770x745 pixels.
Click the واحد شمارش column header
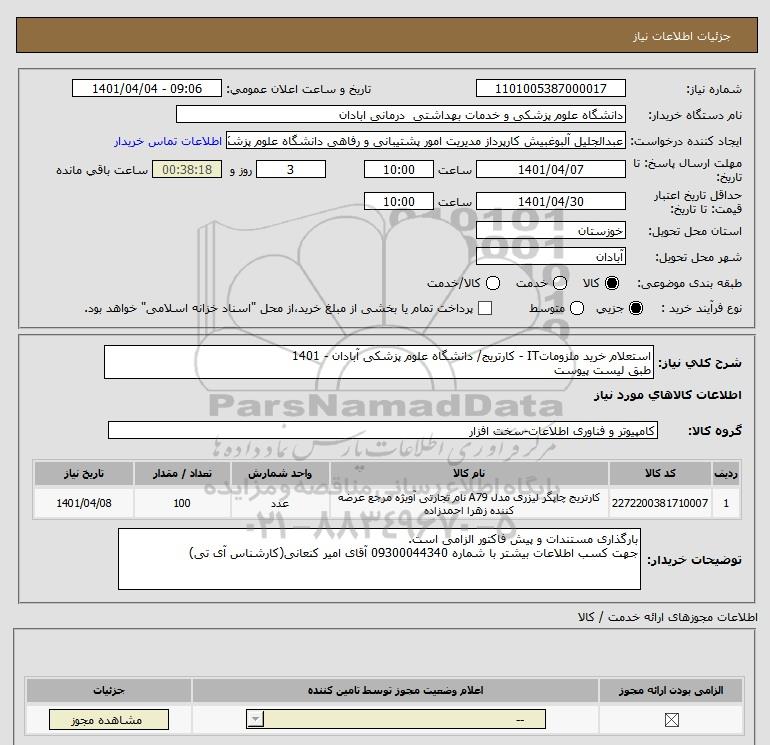tap(280, 473)
